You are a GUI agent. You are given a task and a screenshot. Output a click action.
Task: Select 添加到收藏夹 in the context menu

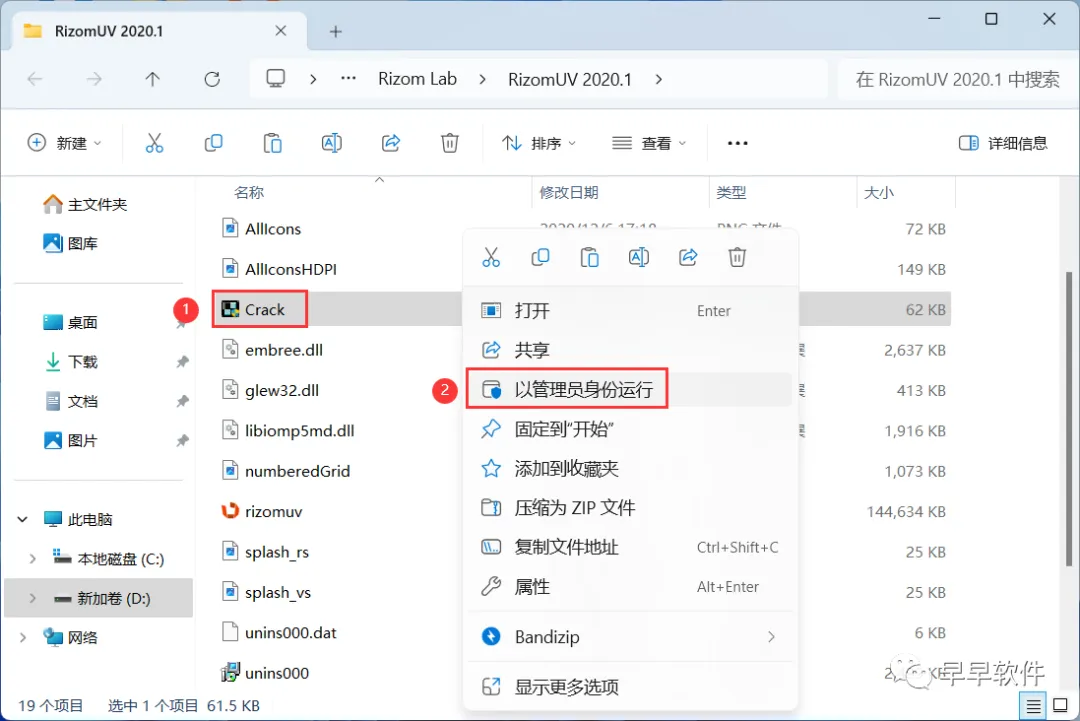pyautogui.click(x=630, y=469)
